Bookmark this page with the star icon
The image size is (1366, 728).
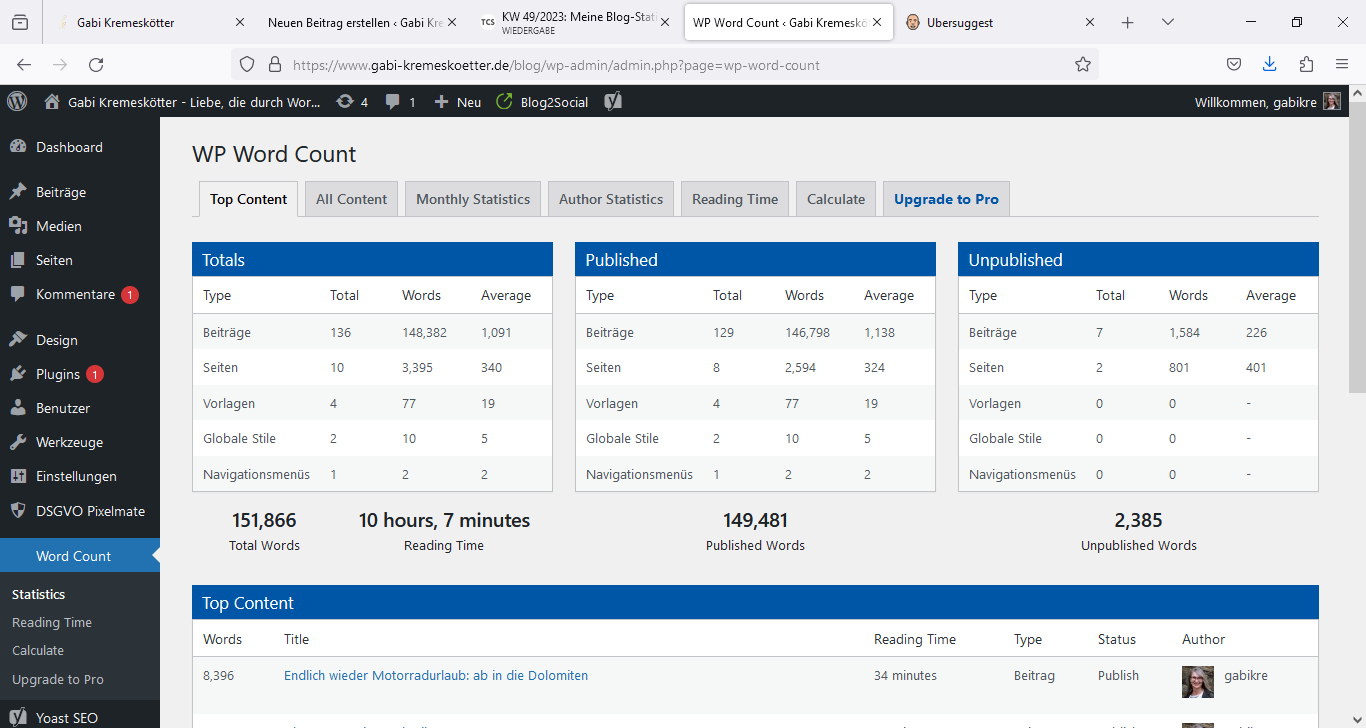[x=1082, y=65]
